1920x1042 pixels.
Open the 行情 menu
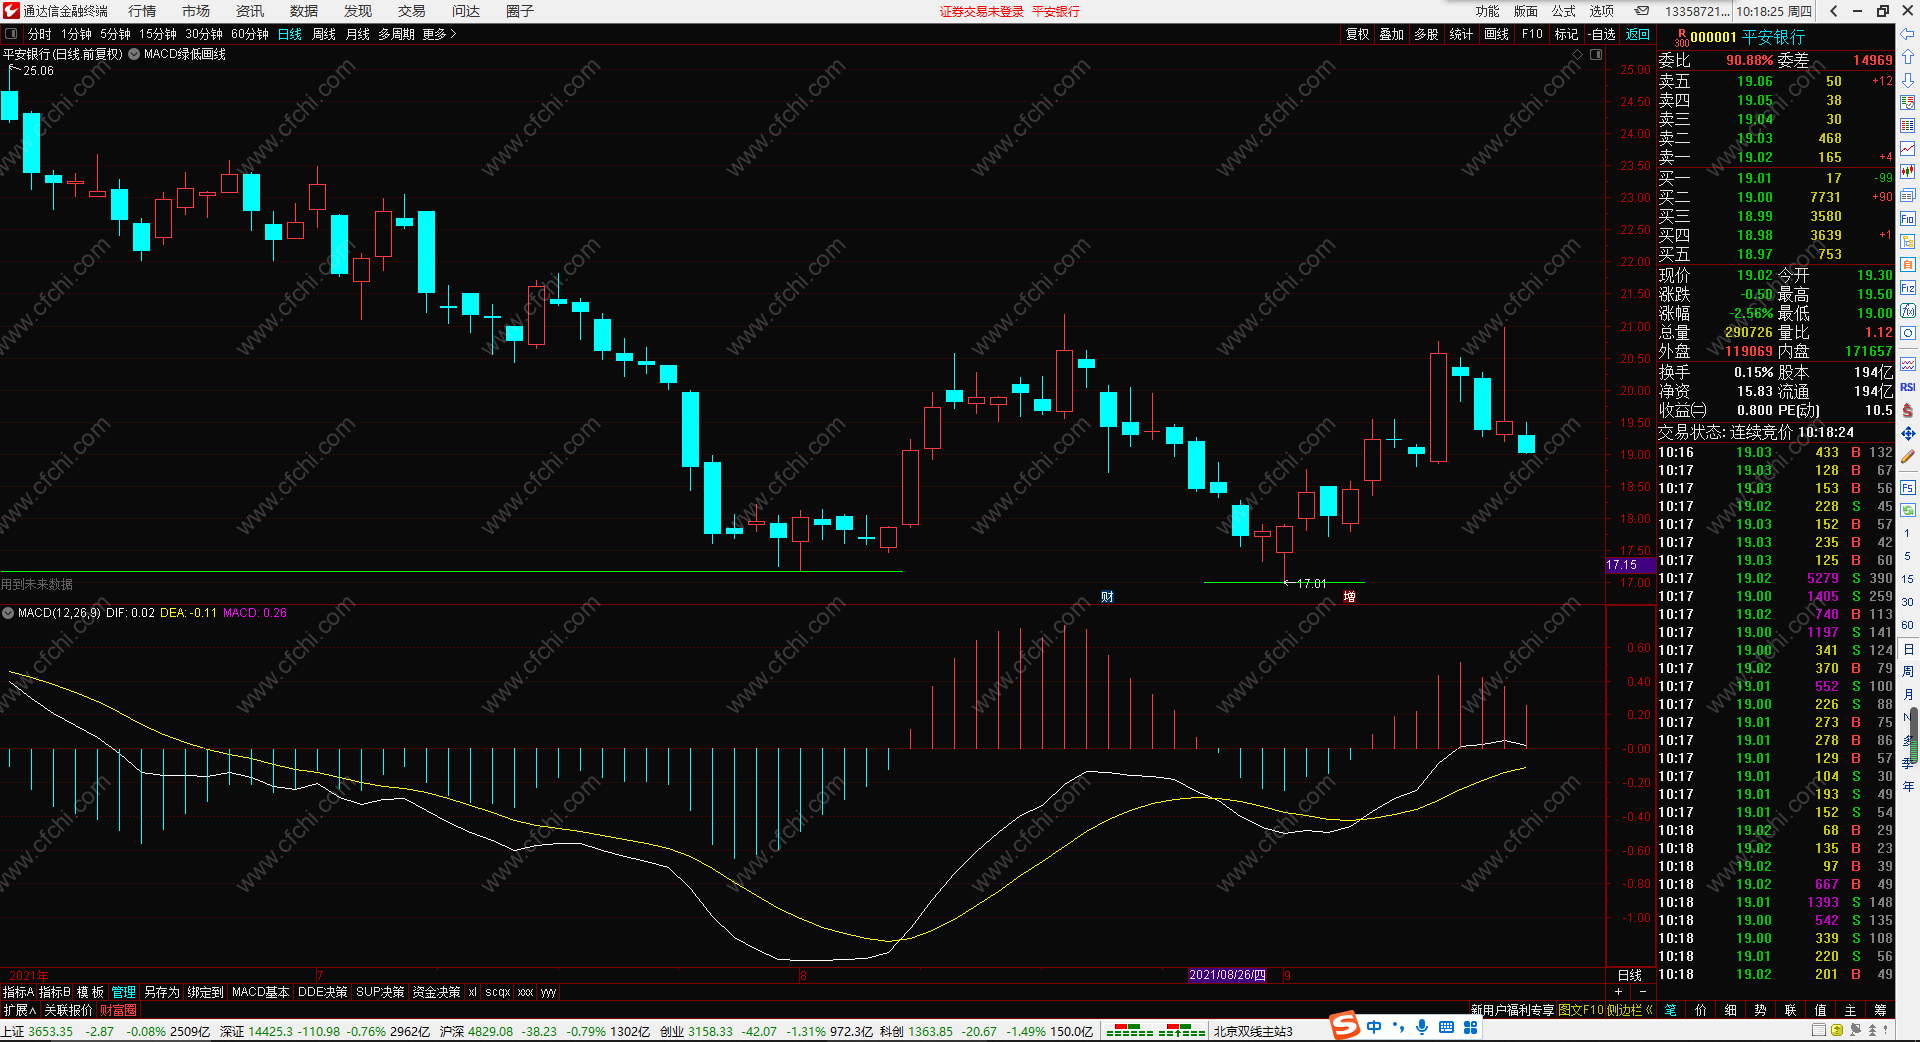coord(142,11)
